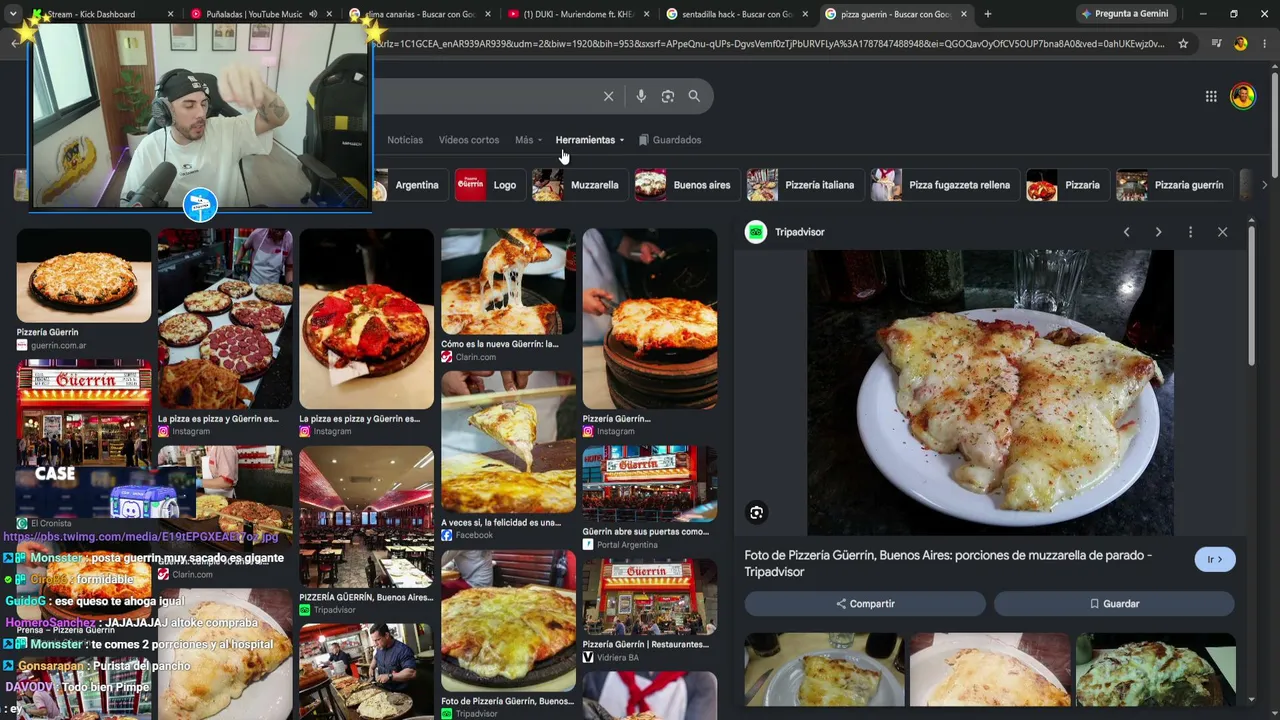This screenshot has height=720, width=1280.
Task: Open the 'porciones de muzzarella de parado' title link
Action: click(948, 563)
